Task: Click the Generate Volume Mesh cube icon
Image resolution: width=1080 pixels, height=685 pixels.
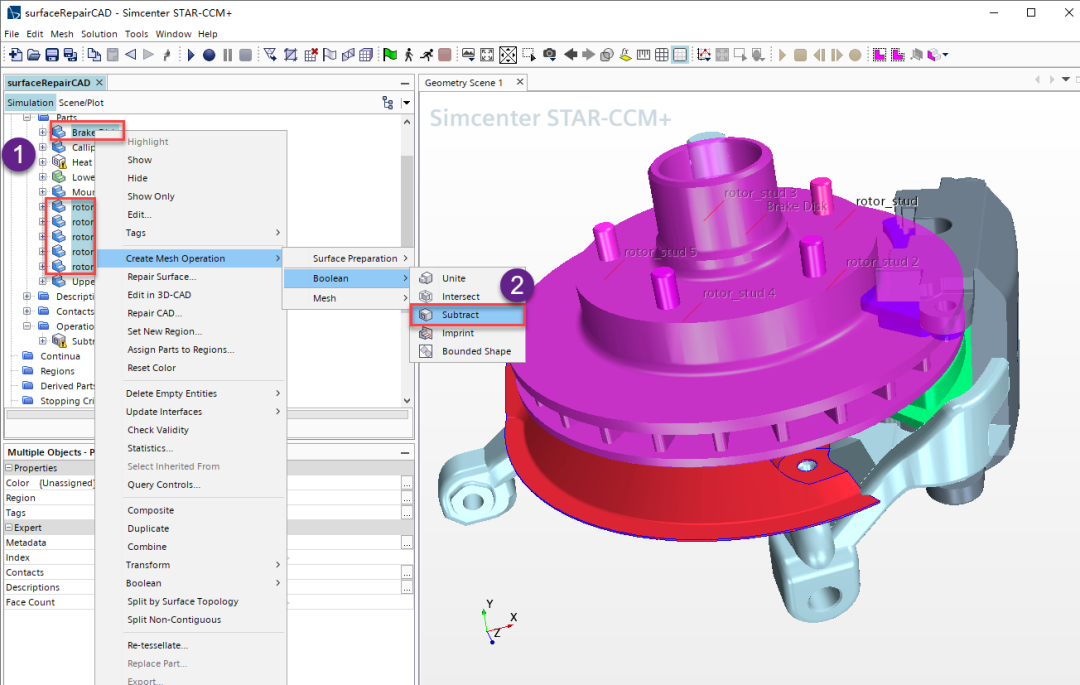Action: [366, 55]
